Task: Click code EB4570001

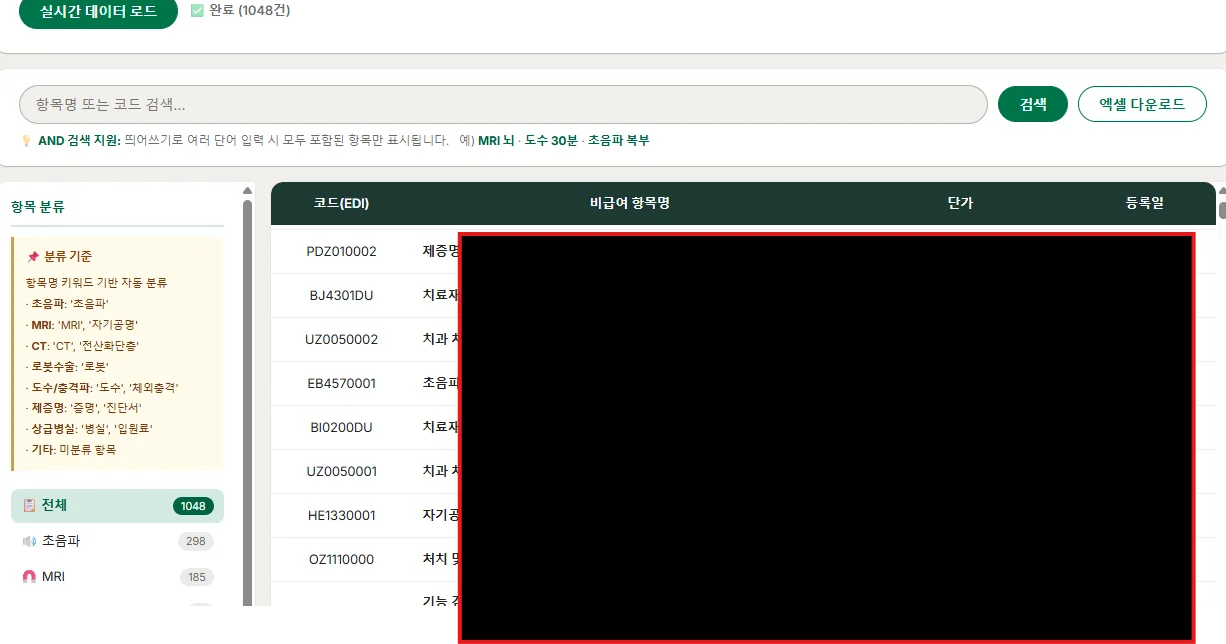Action: tap(341, 383)
